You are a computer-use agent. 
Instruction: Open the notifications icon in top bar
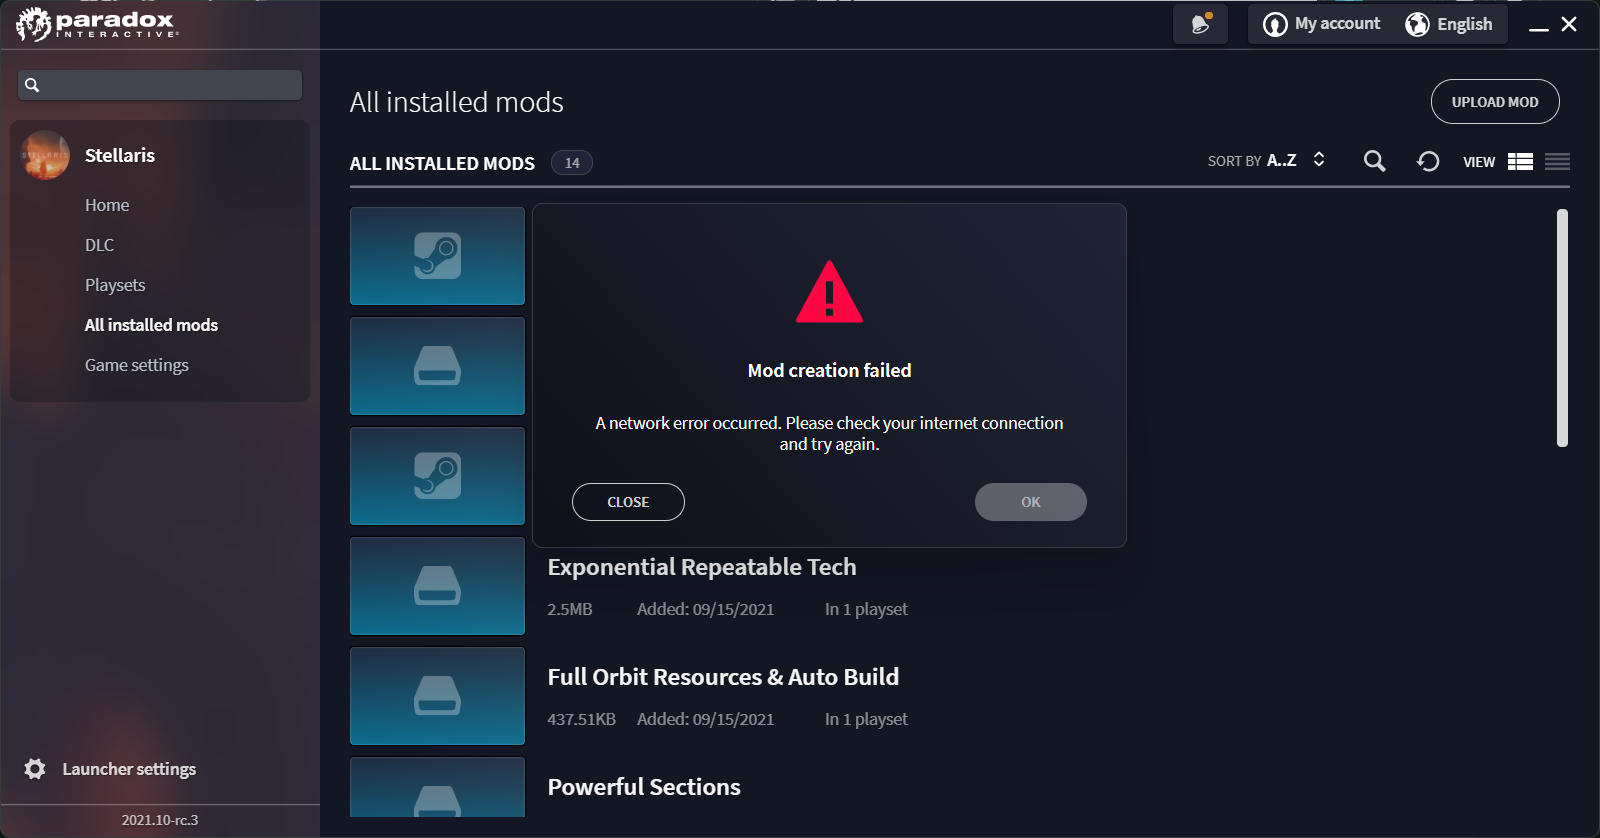coord(1200,24)
